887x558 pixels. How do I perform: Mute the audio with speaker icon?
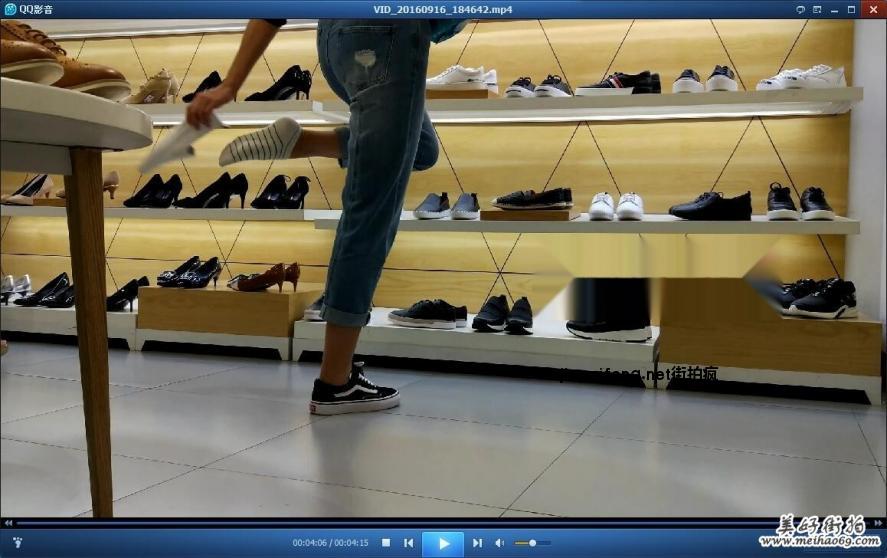(x=500, y=543)
